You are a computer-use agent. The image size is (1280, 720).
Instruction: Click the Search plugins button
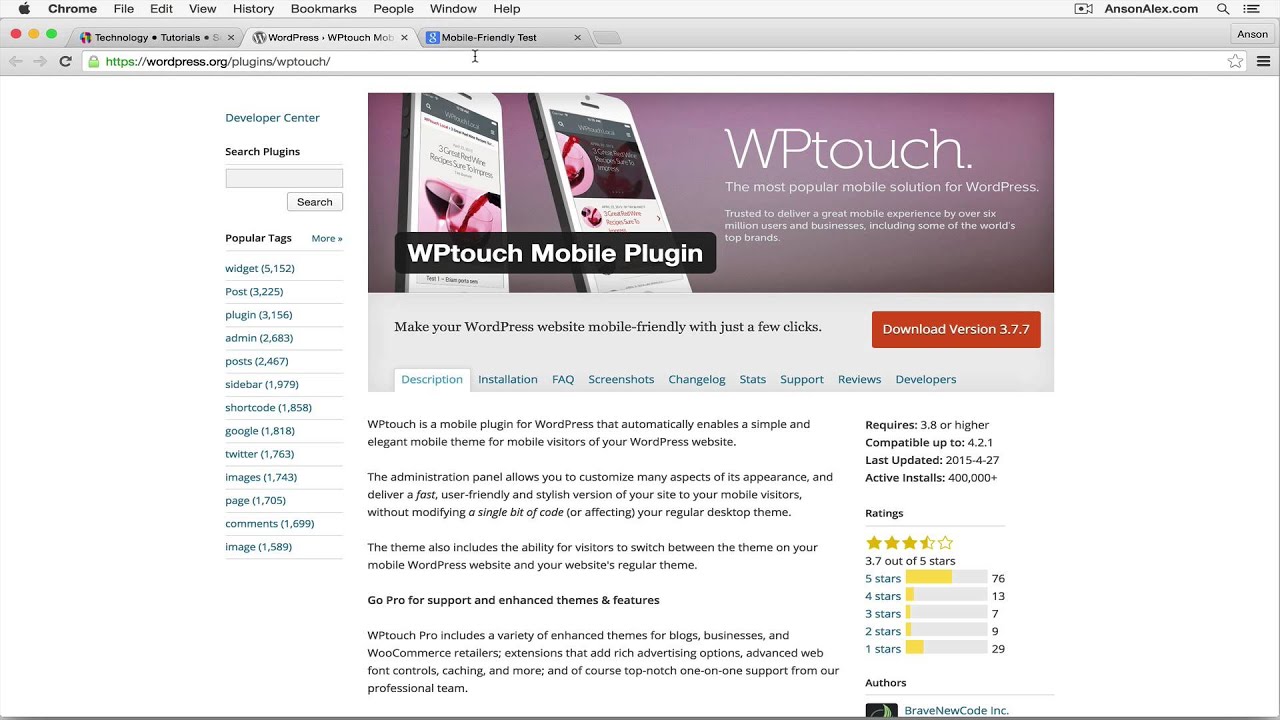(x=314, y=202)
